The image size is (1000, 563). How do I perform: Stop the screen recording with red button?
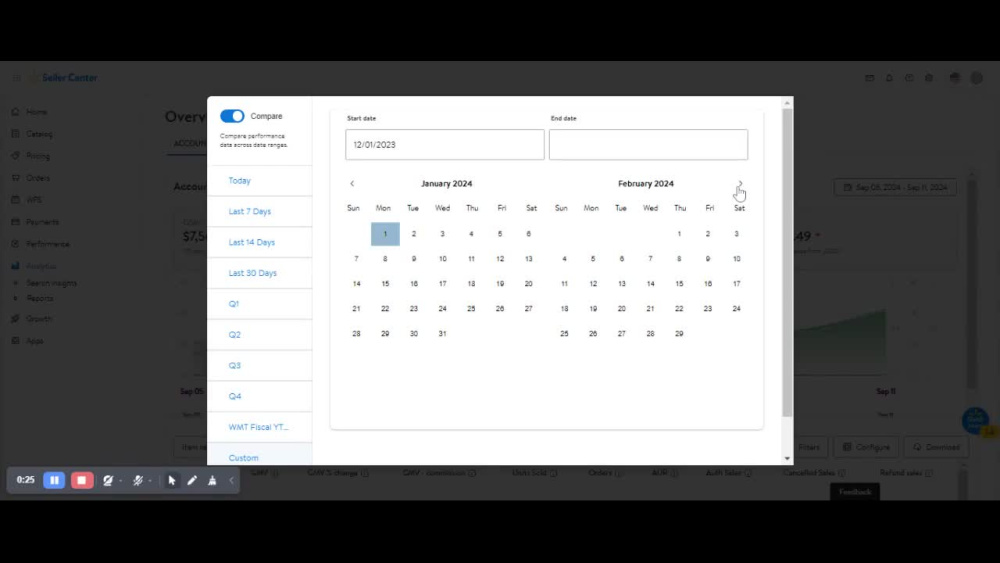82,480
